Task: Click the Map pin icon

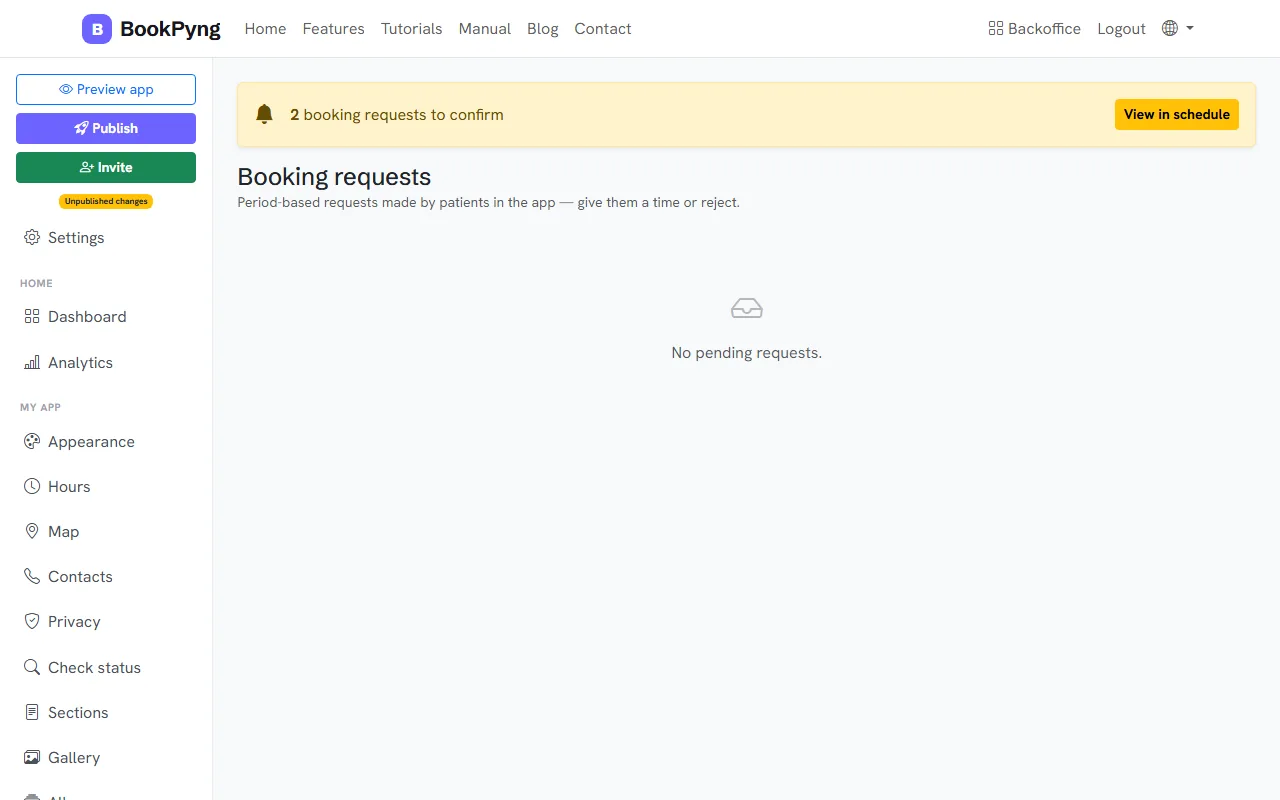Action: 32,531
